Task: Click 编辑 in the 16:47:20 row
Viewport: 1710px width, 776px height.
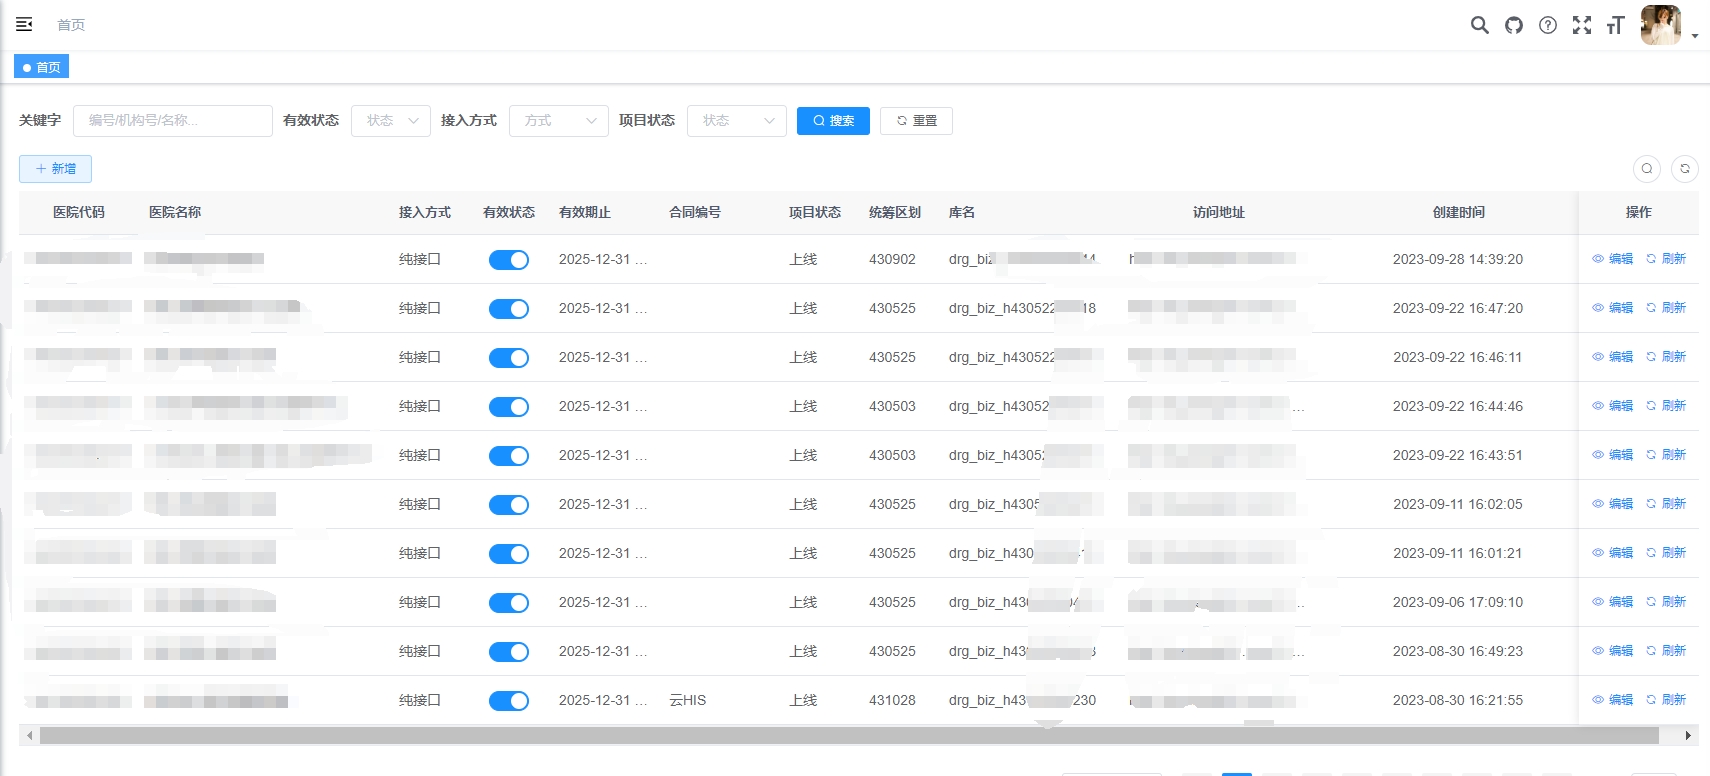Action: (x=1613, y=308)
